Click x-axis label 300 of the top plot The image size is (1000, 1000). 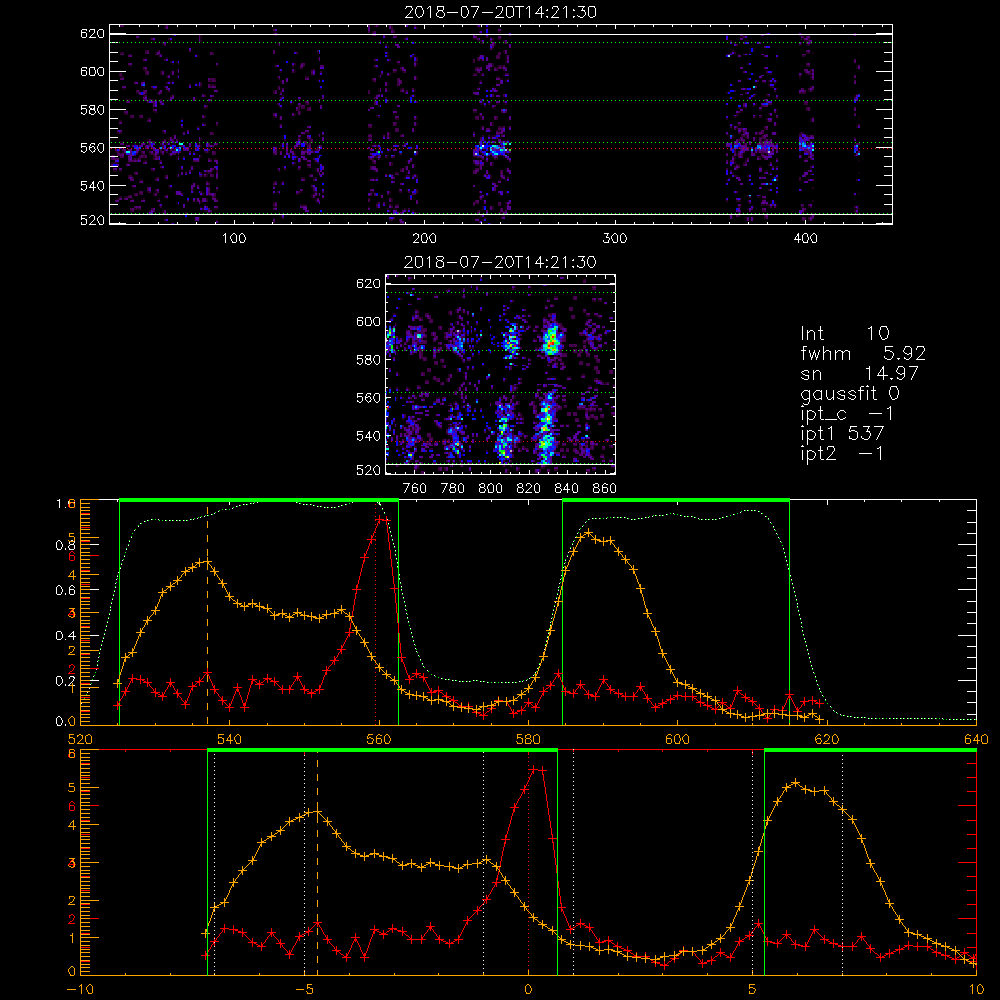615,239
